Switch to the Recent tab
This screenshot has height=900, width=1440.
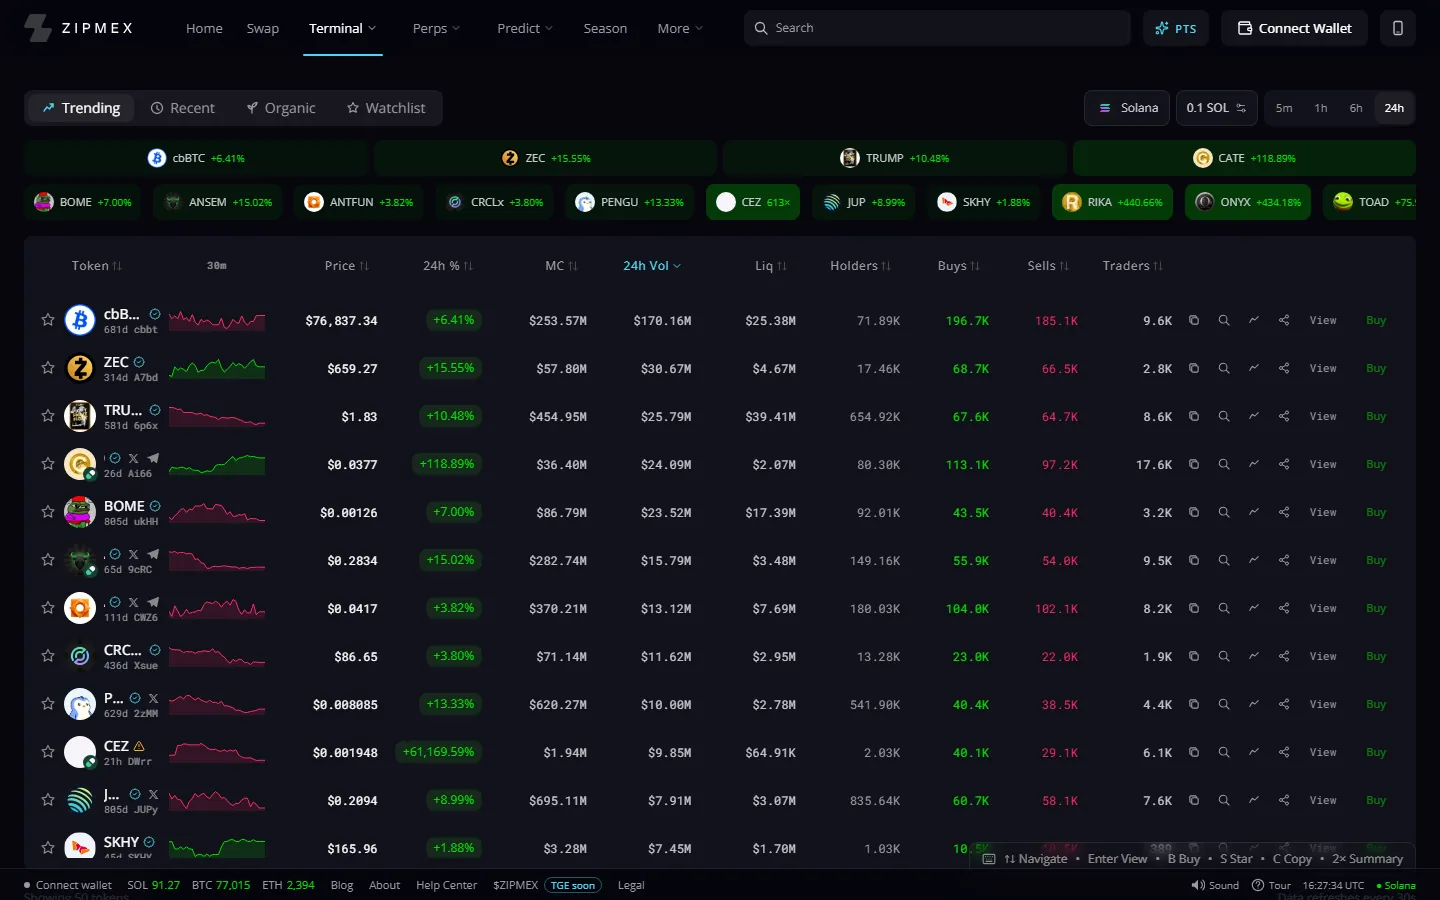[183, 108]
